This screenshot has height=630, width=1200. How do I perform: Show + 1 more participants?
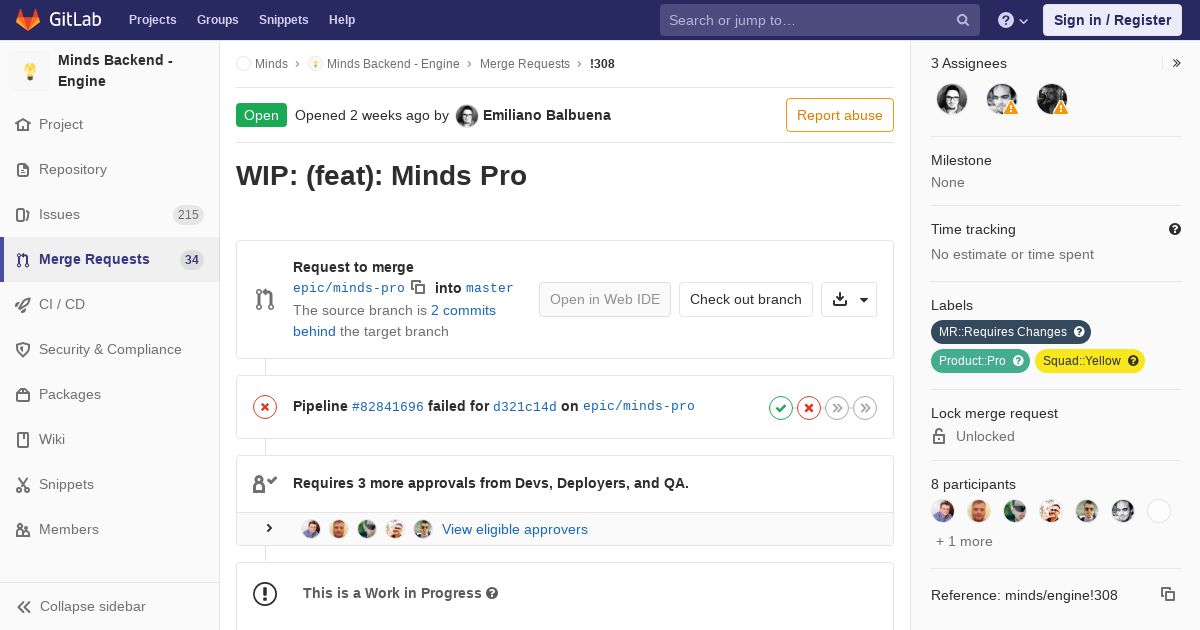coord(964,541)
